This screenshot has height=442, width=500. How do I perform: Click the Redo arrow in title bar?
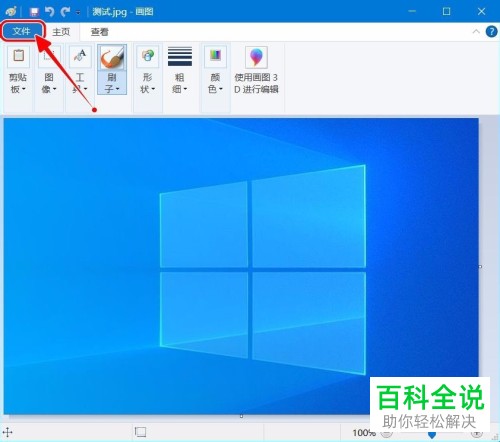point(65,12)
